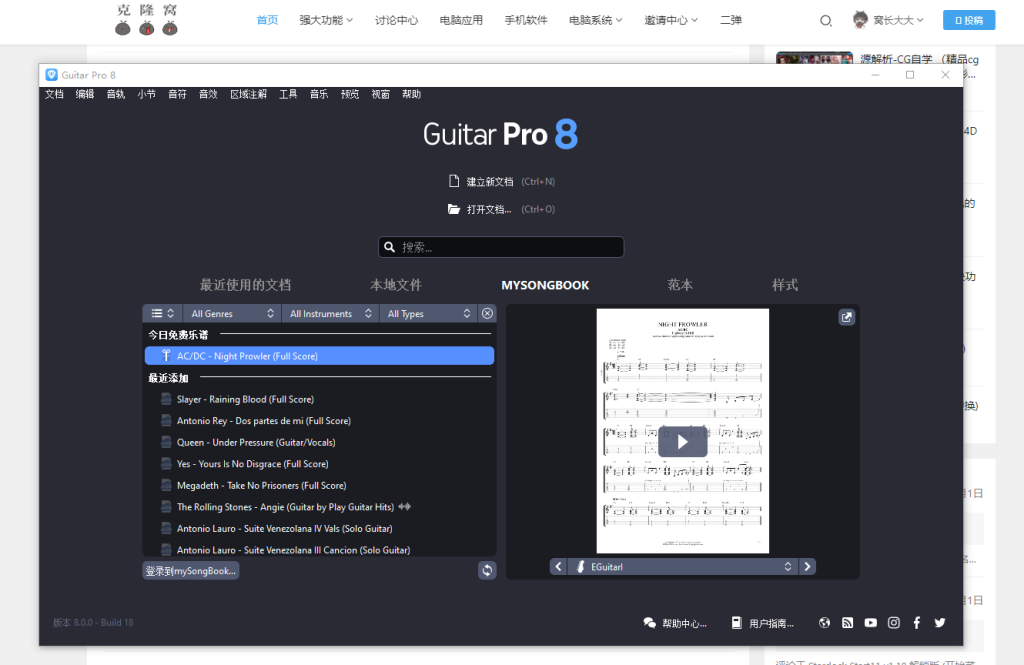
Task: Open the YouTube icon
Action: (x=871, y=623)
